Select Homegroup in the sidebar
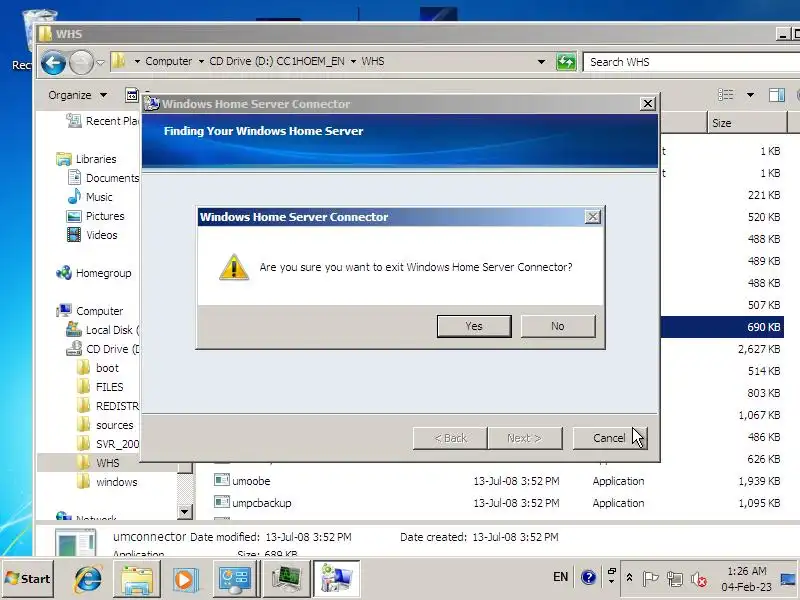This screenshot has height=600, width=800. point(94,273)
